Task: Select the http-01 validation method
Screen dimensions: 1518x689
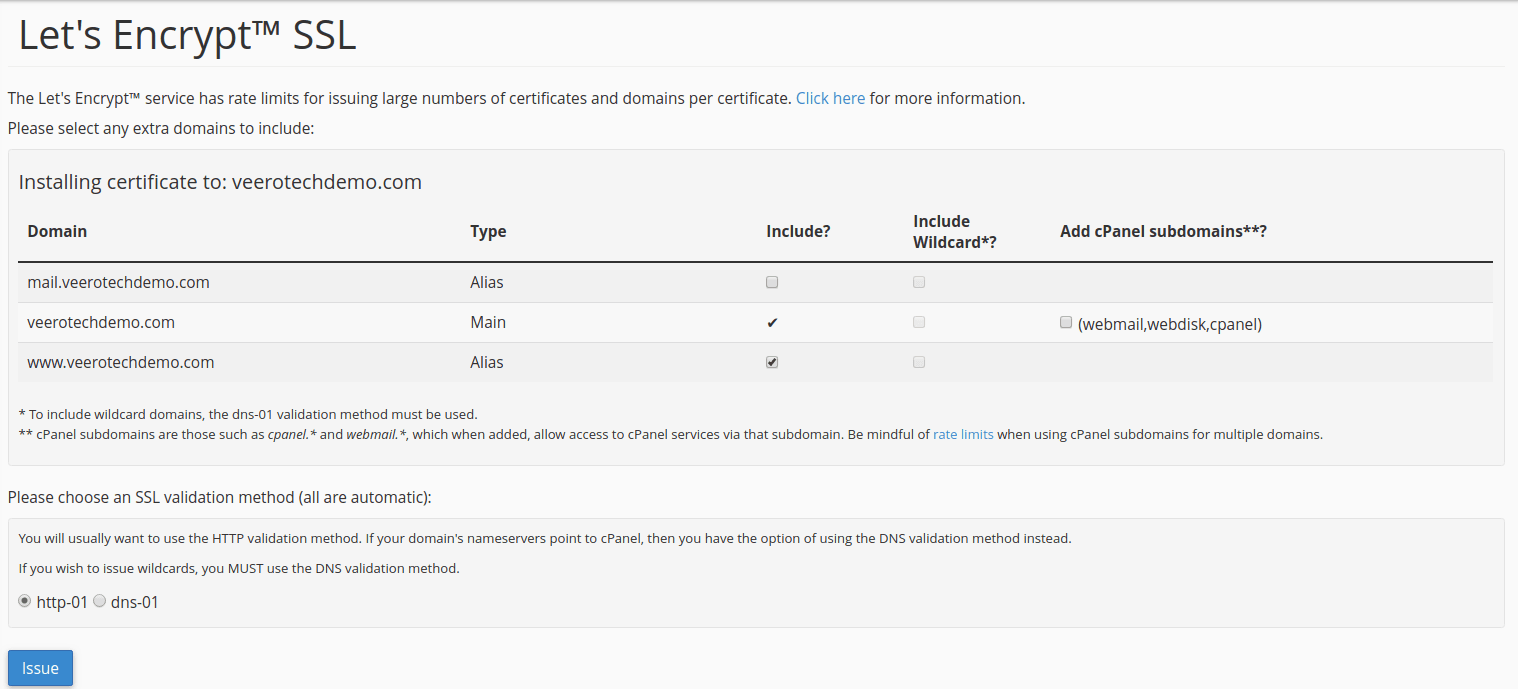Action: (x=25, y=600)
